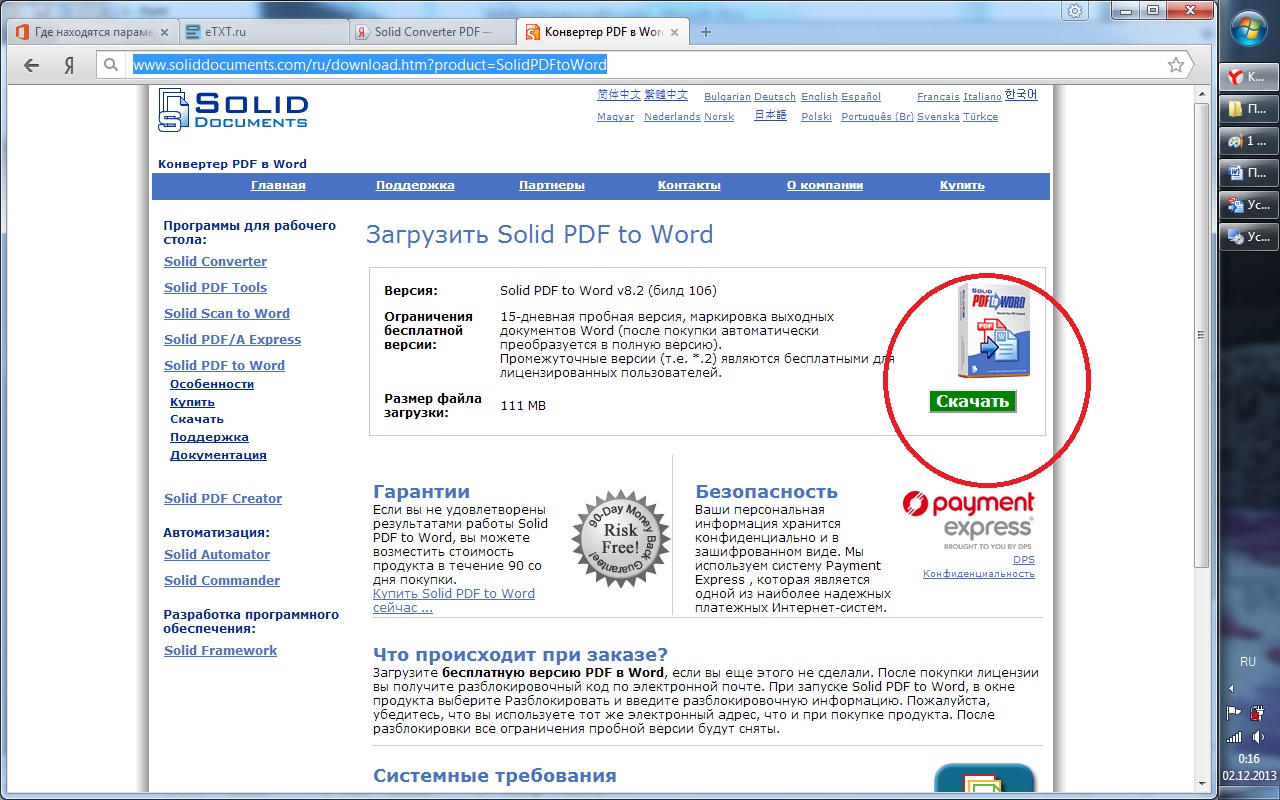Open a new browser tab

click(706, 32)
